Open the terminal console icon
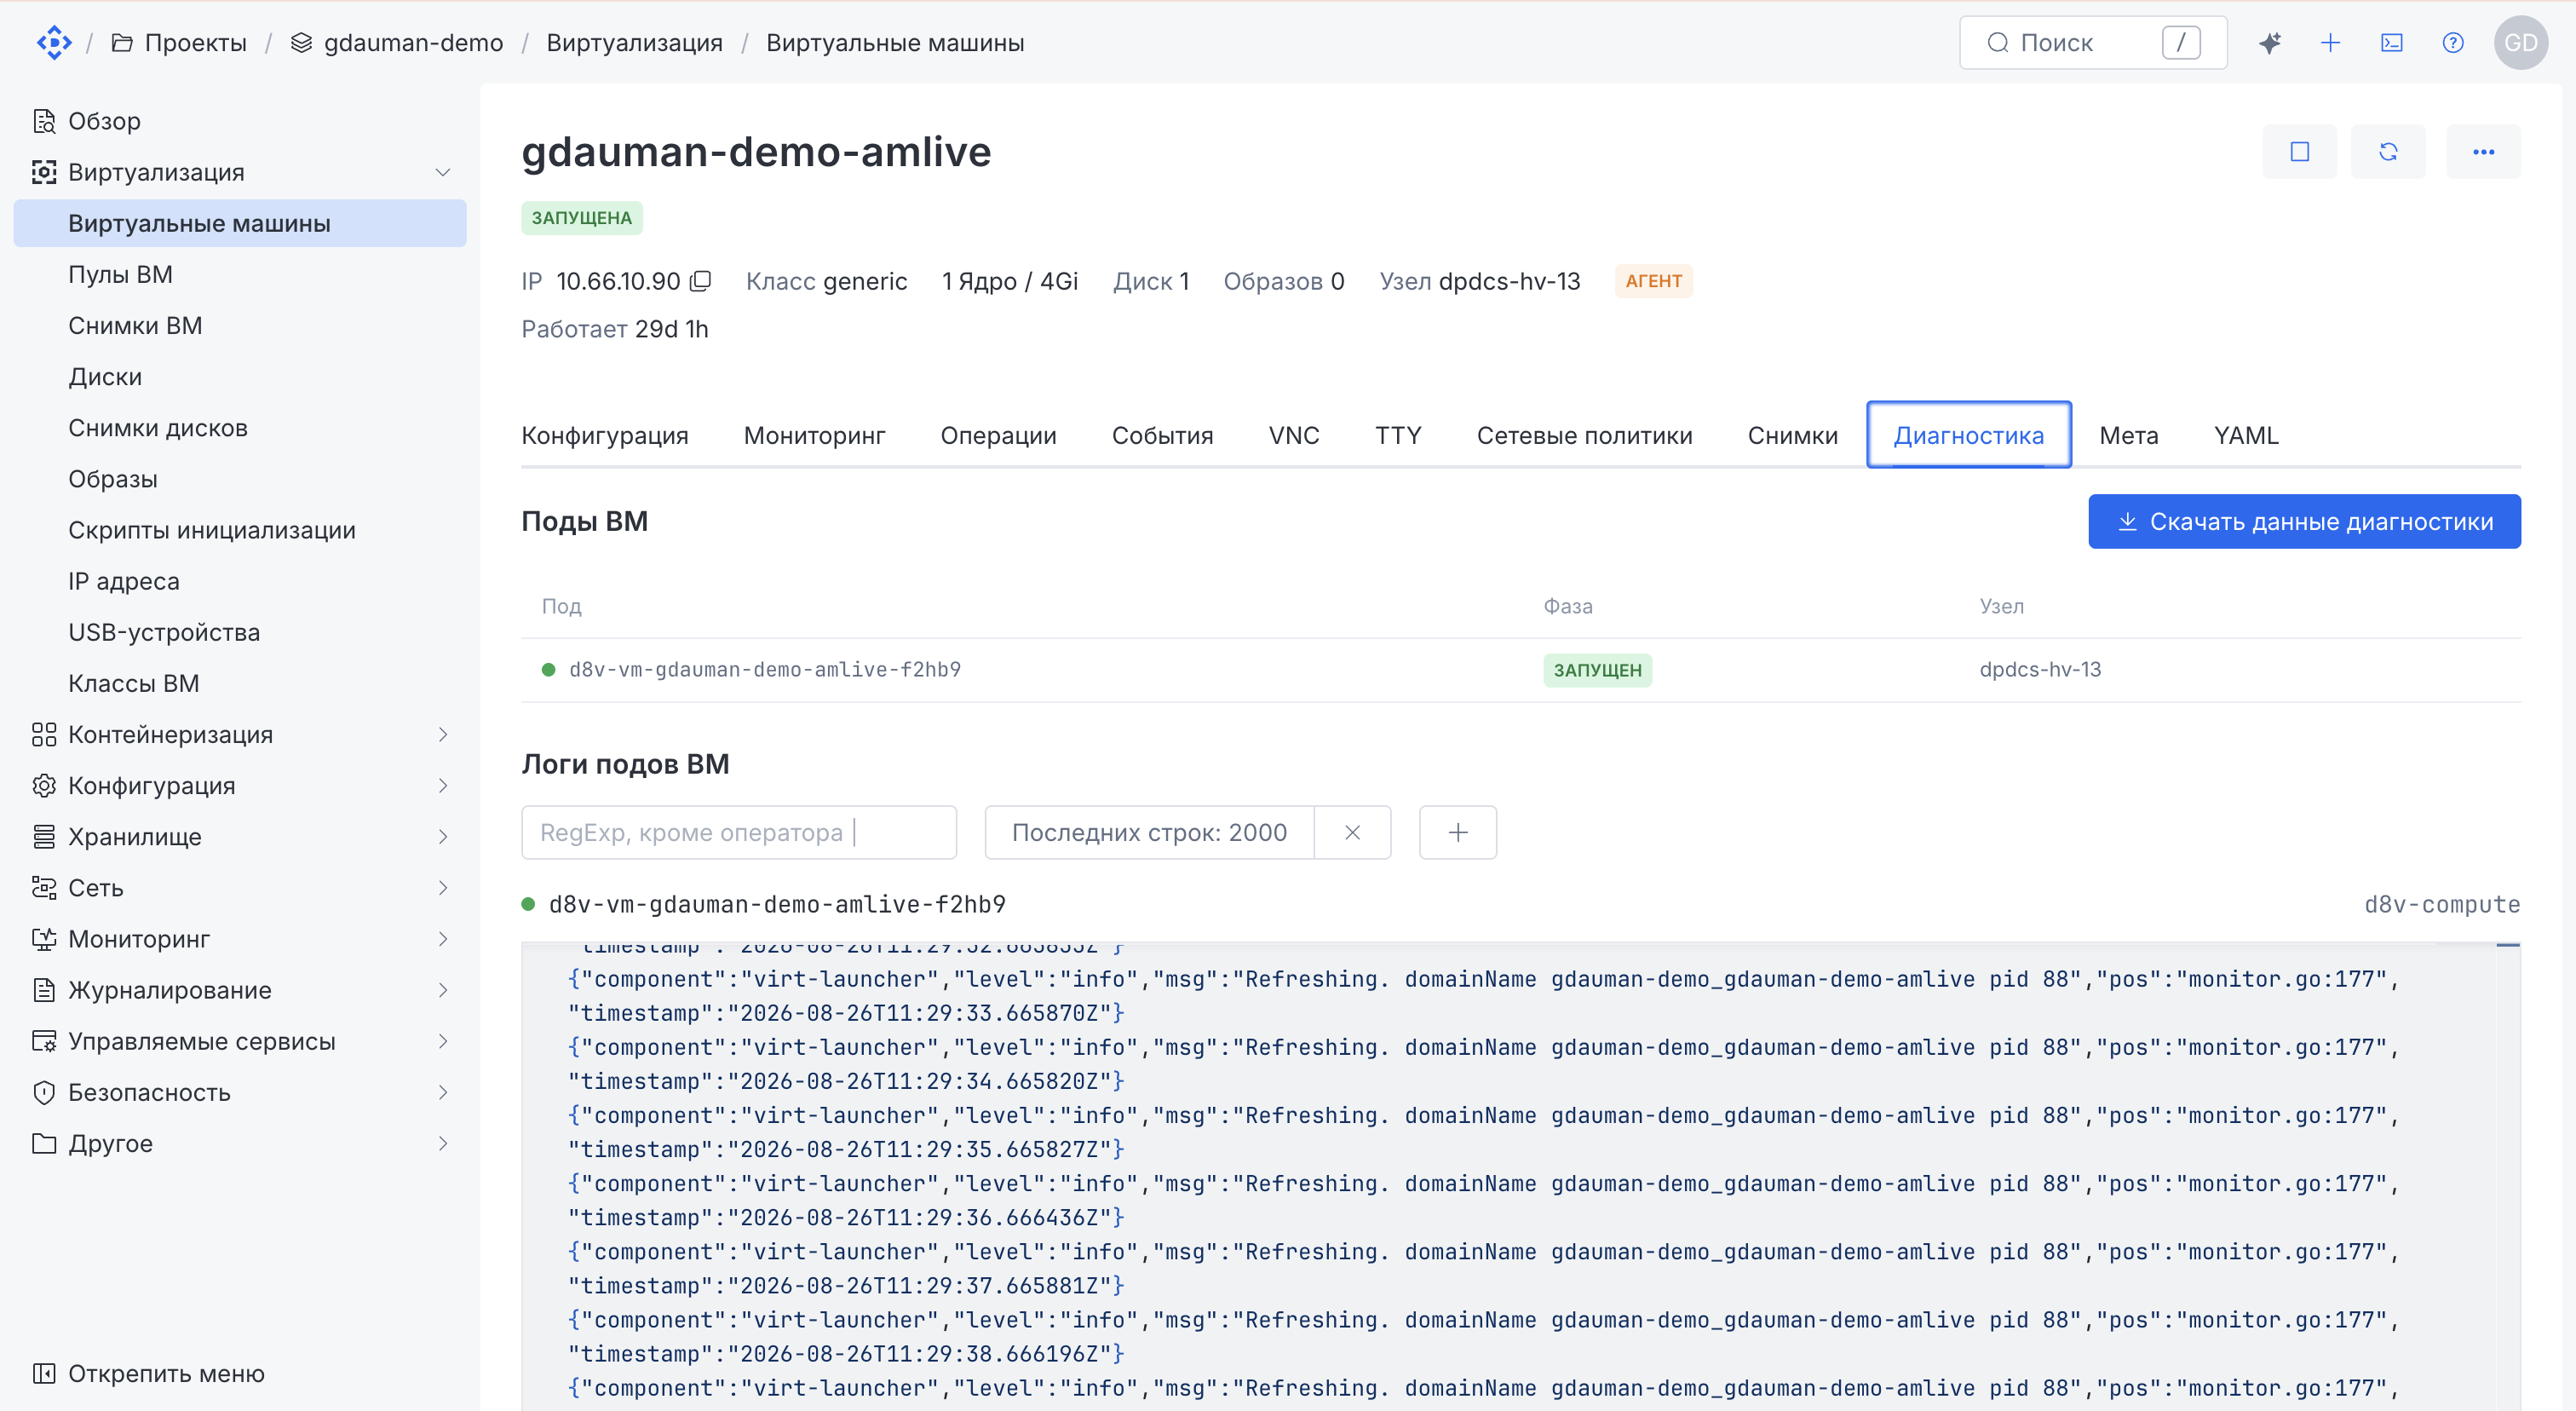The height and width of the screenshot is (1411, 2576). coord(2392,42)
